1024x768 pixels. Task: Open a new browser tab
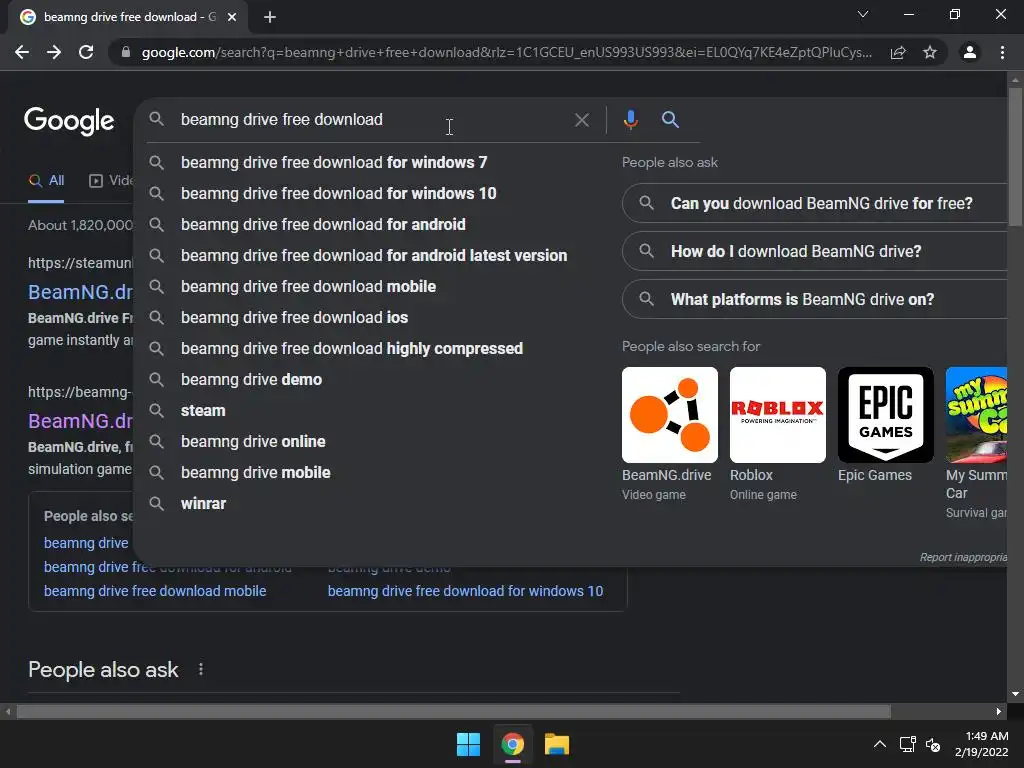[270, 17]
